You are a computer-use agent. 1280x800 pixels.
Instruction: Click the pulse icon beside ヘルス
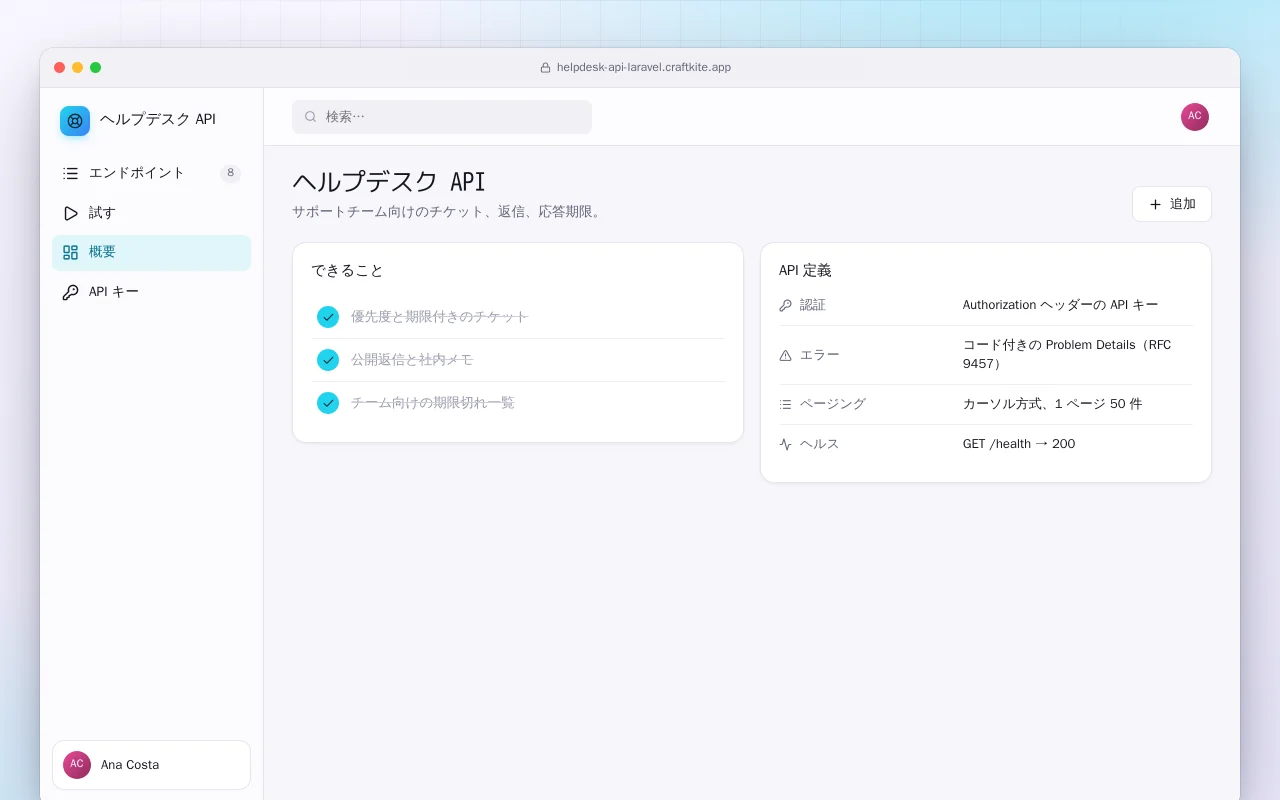[x=785, y=444]
